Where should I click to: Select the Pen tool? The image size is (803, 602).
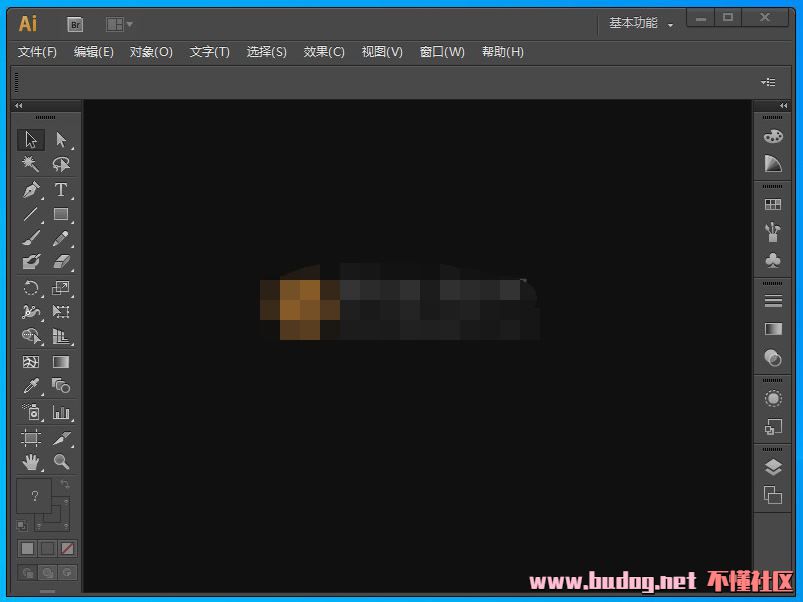[31, 190]
